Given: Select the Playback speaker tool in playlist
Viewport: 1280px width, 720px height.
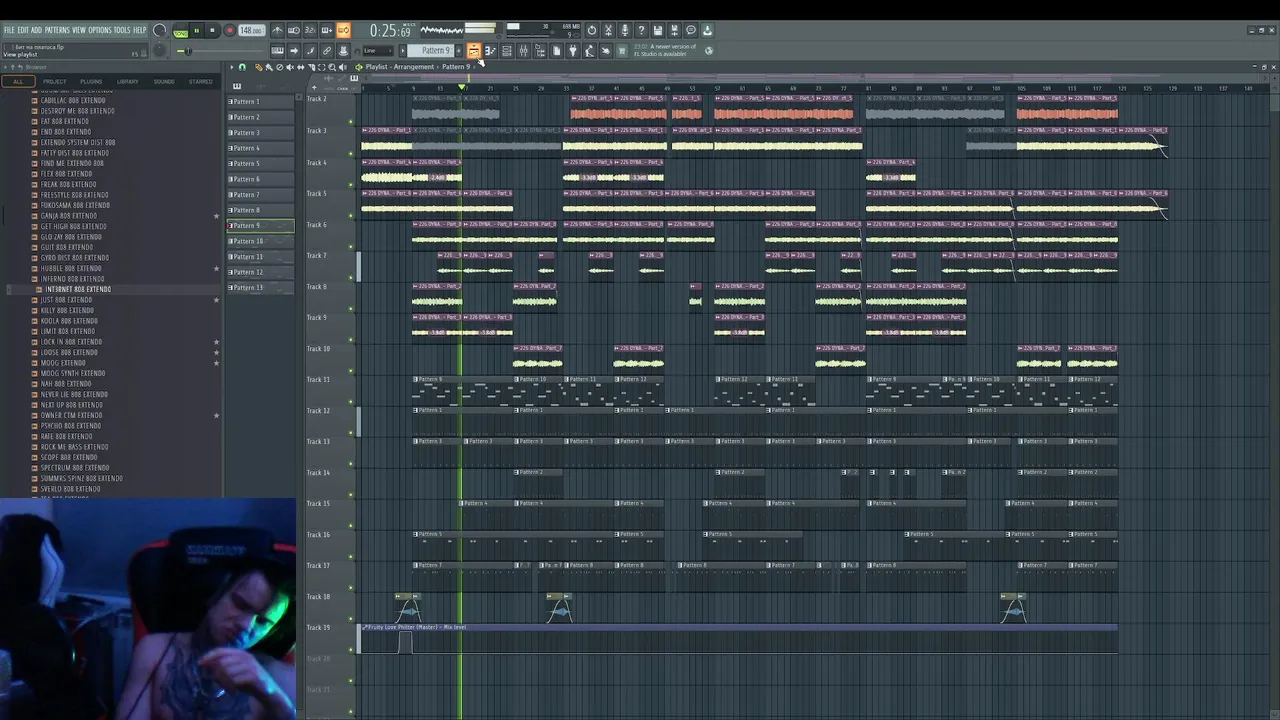Looking at the screenshot, I should click(342, 67).
